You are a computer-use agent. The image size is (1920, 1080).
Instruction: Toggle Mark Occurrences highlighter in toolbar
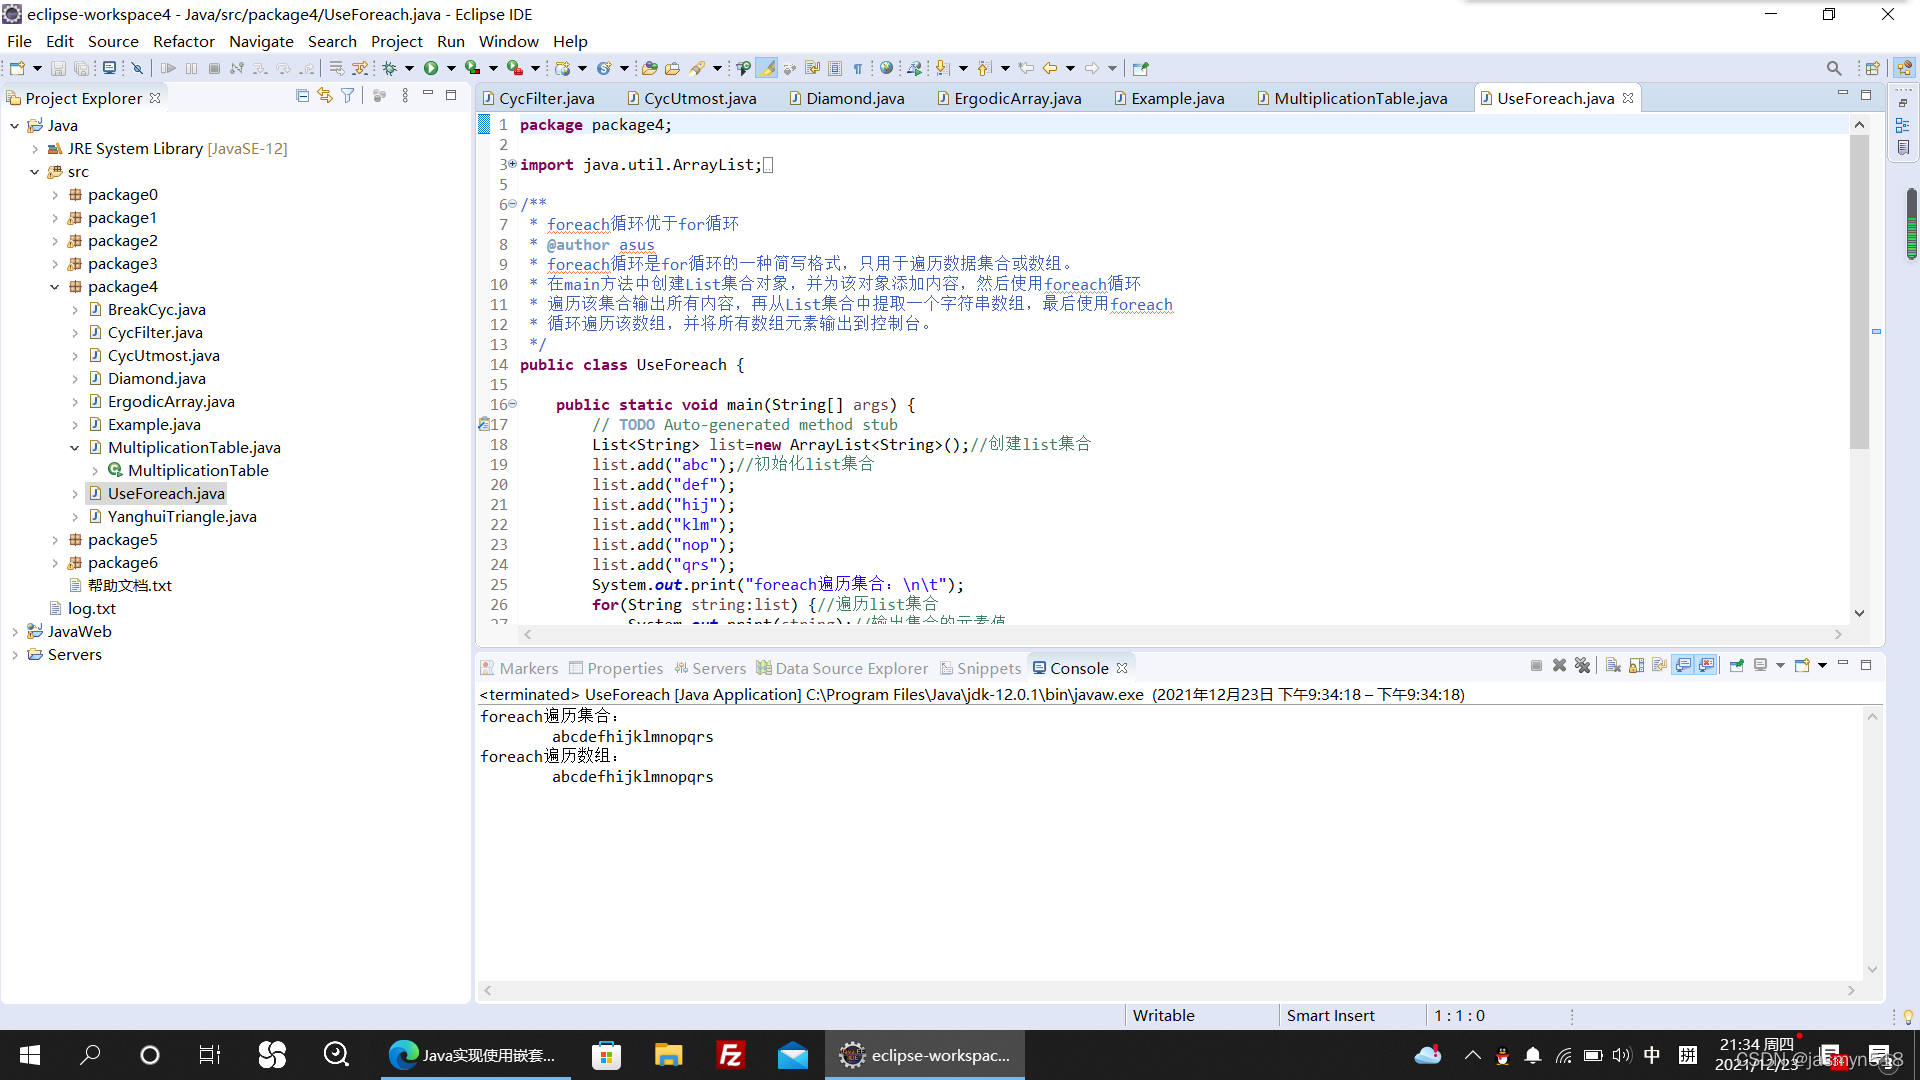click(x=767, y=68)
